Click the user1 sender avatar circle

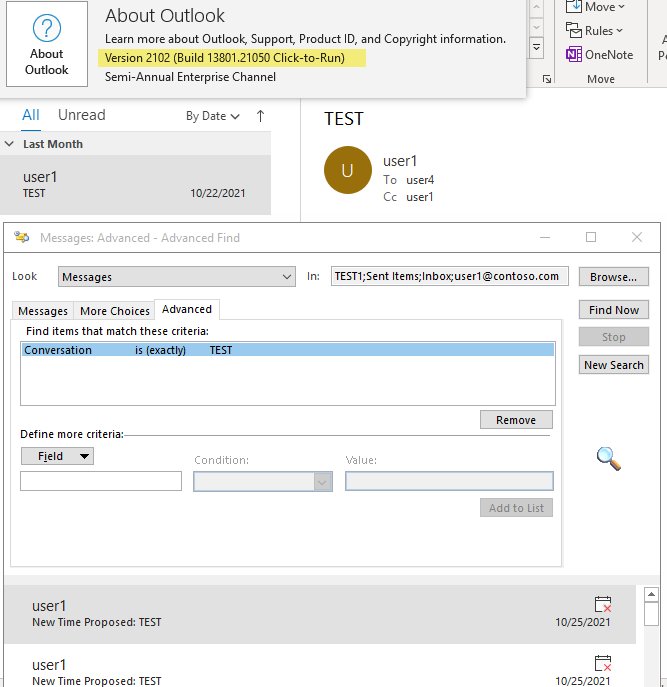coord(348,170)
